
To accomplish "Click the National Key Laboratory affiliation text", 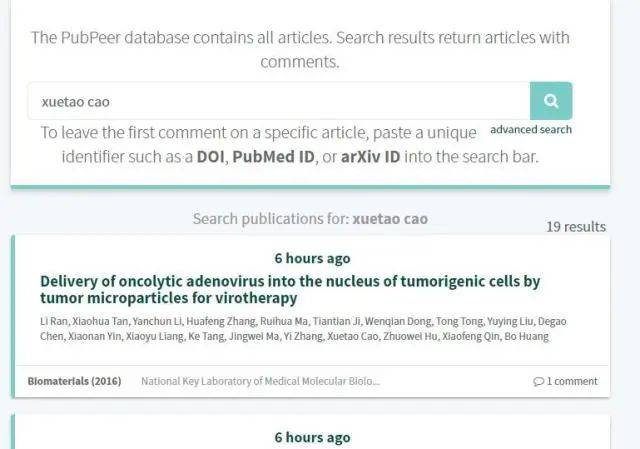I will pos(260,381).
